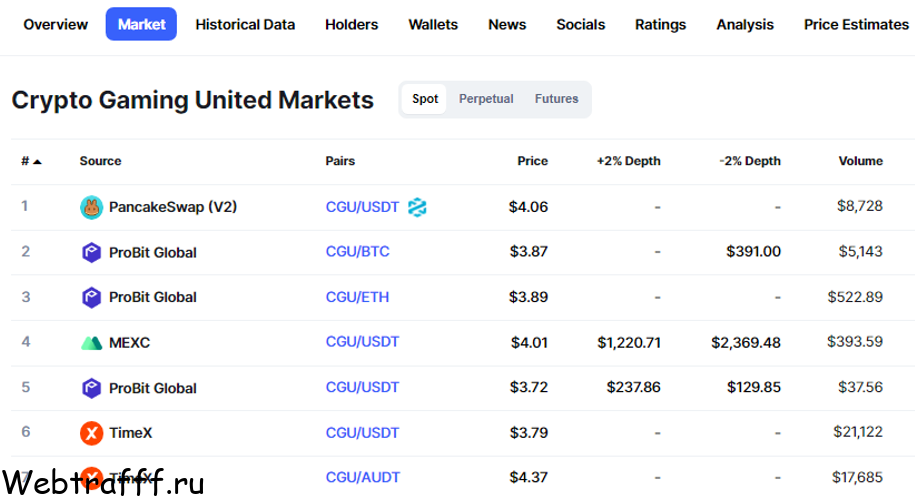Open the Overview tab

(x=55, y=24)
